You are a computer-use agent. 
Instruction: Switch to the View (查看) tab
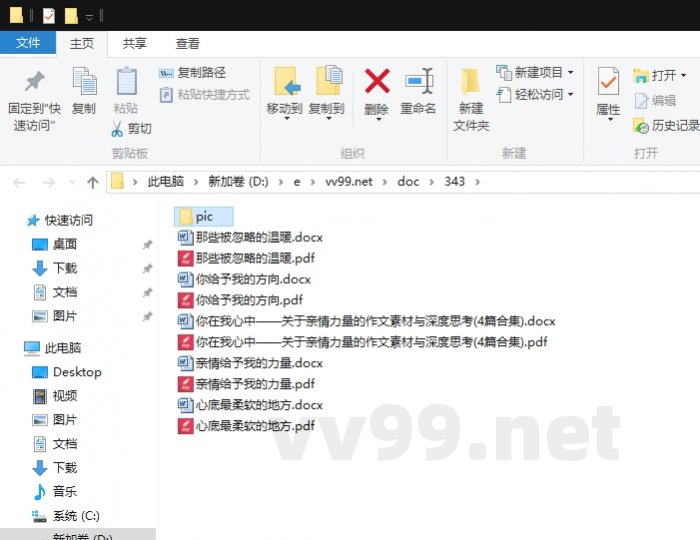pyautogui.click(x=188, y=43)
